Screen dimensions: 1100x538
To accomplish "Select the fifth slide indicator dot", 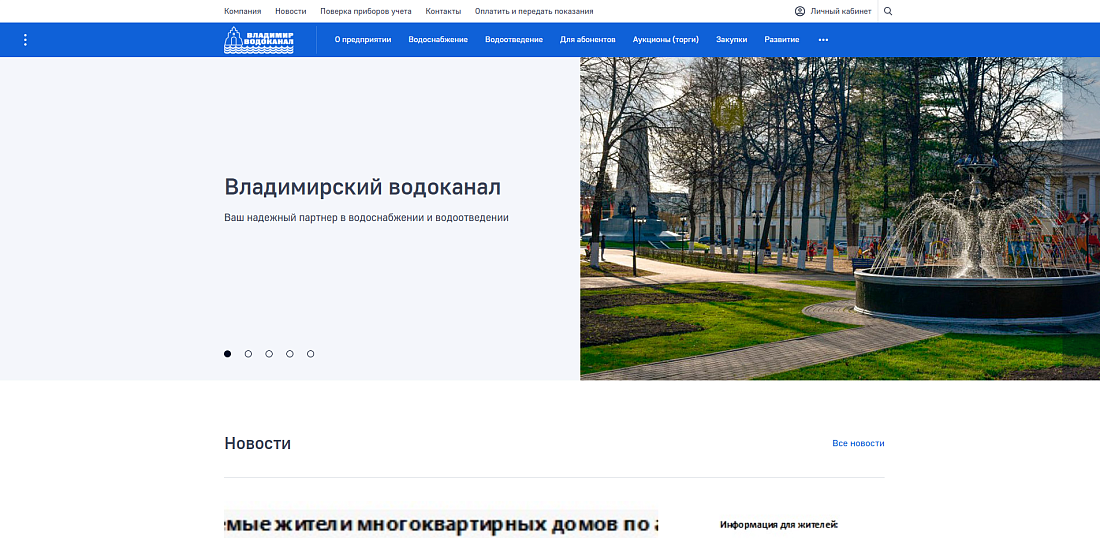I will click(x=311, y=354).
